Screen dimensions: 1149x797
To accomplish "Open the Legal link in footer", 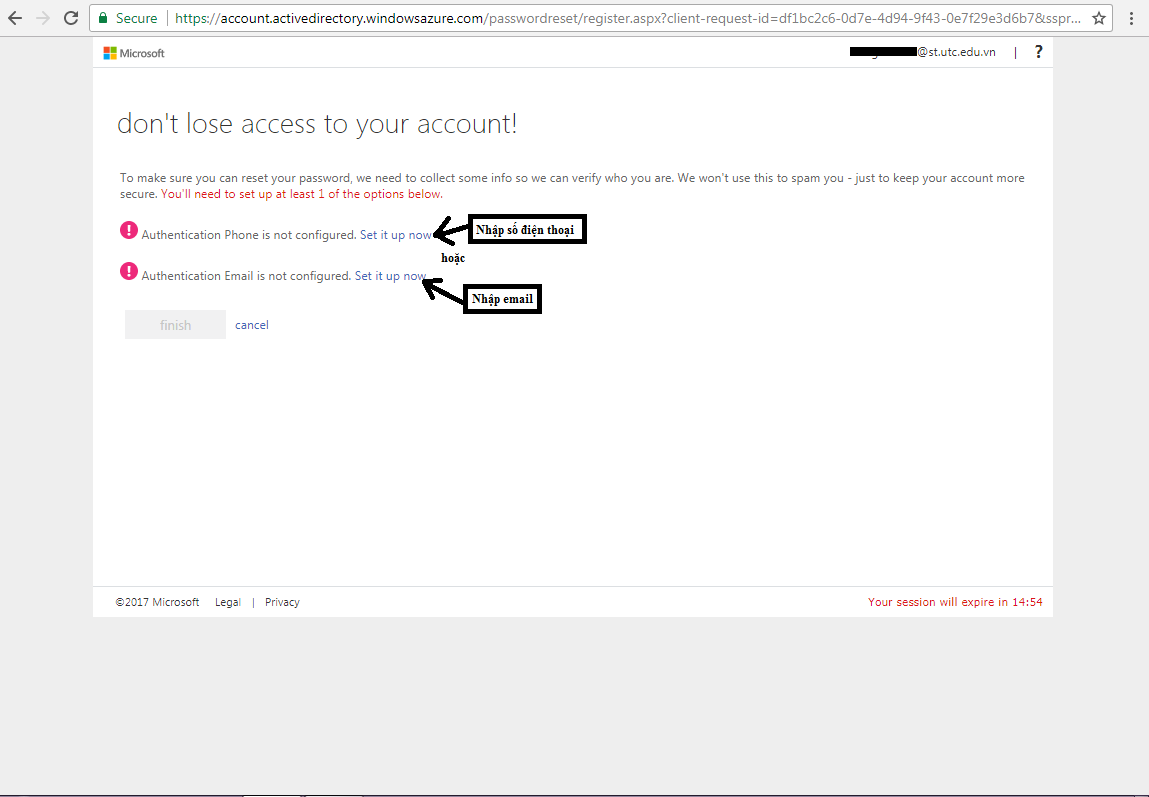I will (x=228, y=602).
